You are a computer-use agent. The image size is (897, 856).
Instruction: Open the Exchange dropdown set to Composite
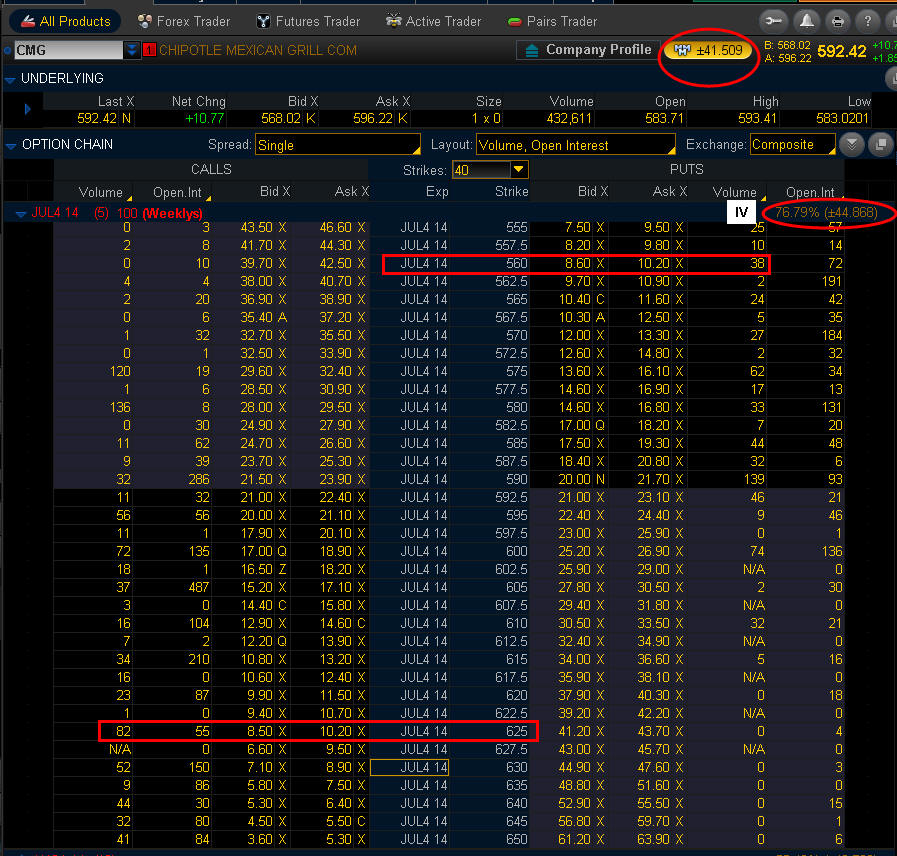(x=793, y=145)
